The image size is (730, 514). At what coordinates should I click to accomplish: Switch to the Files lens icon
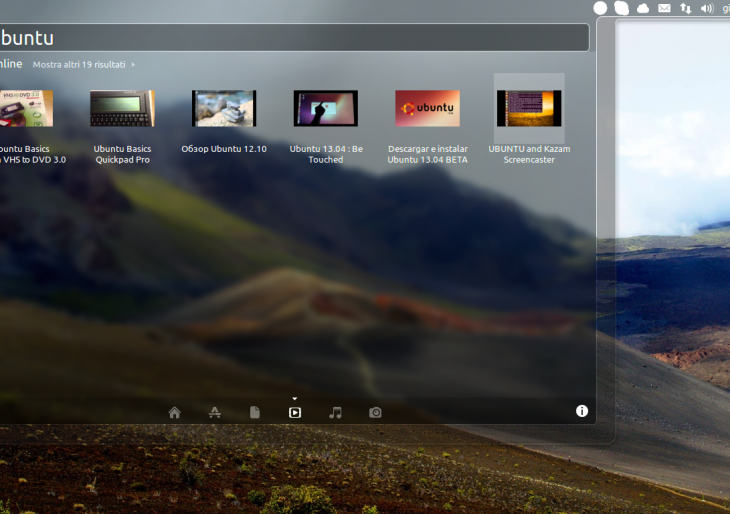point(255,413)
